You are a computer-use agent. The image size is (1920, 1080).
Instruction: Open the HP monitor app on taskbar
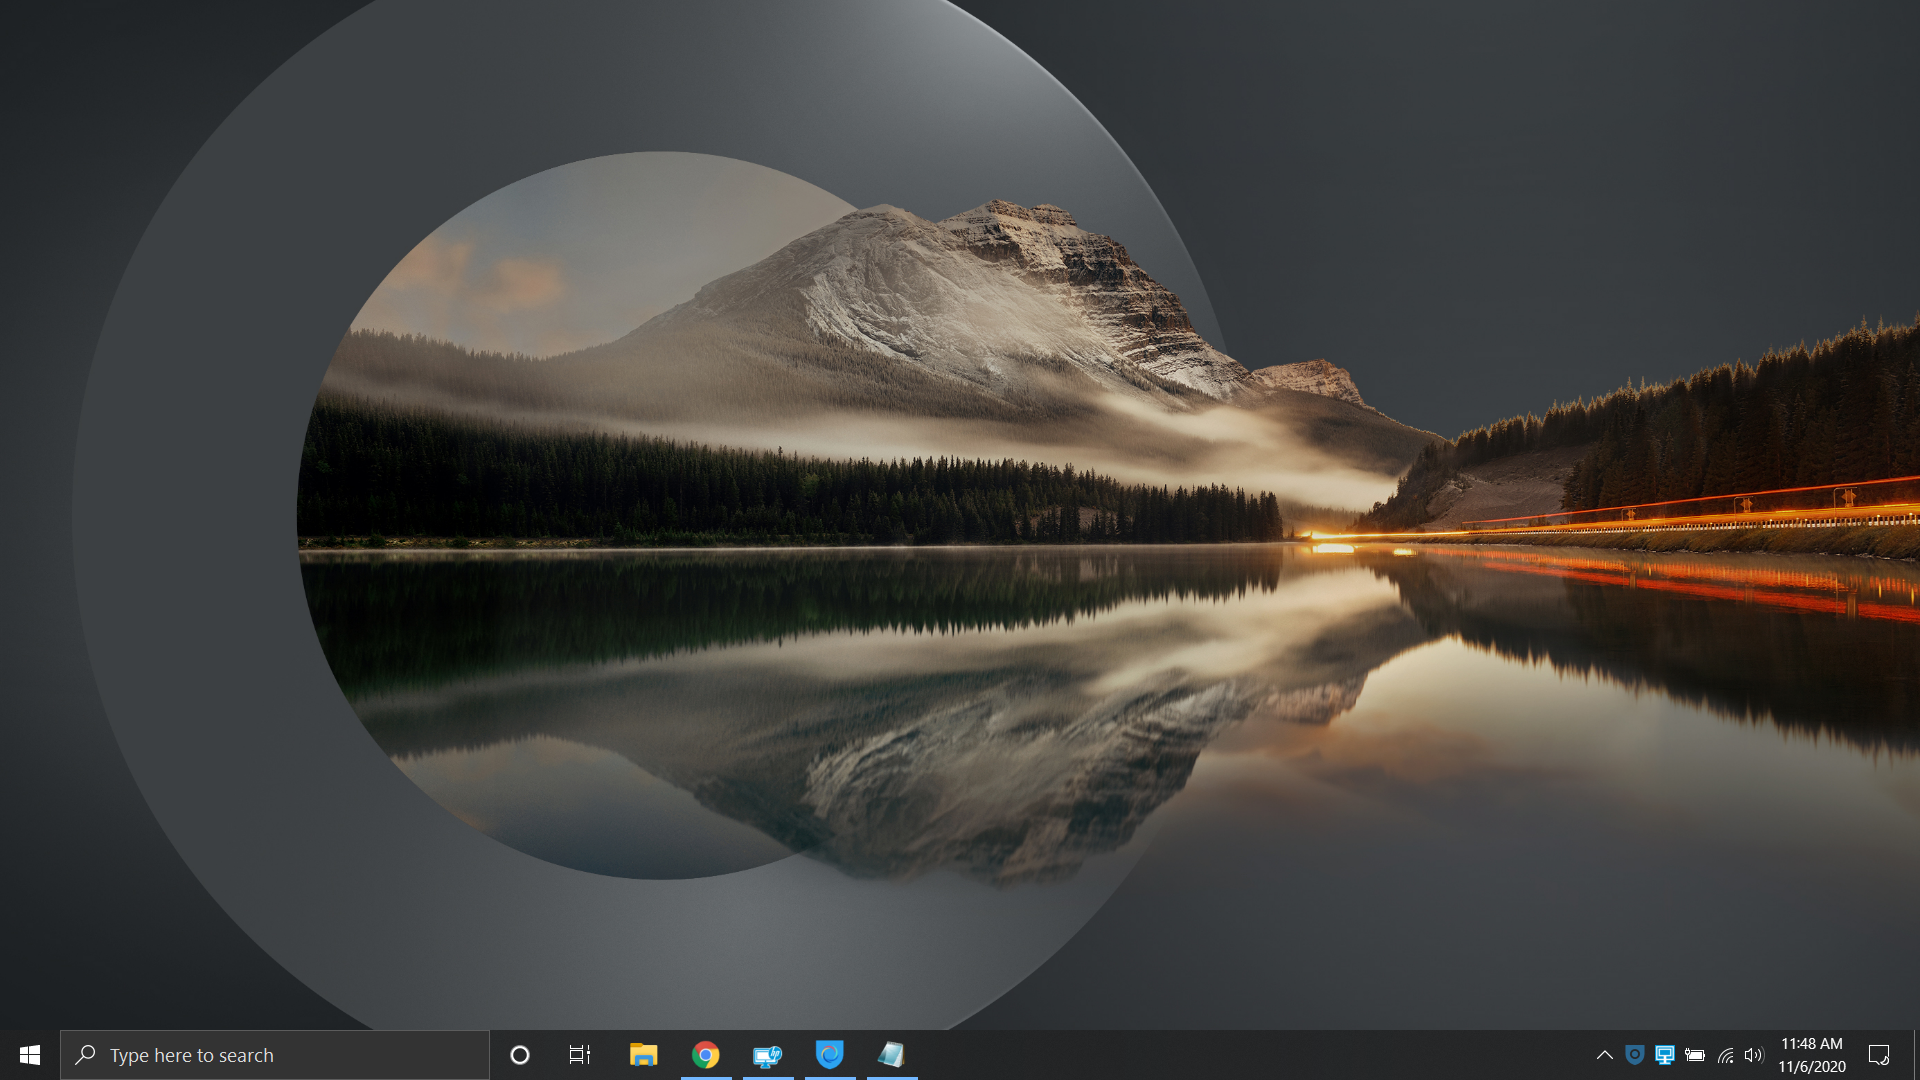(768, 1055)
